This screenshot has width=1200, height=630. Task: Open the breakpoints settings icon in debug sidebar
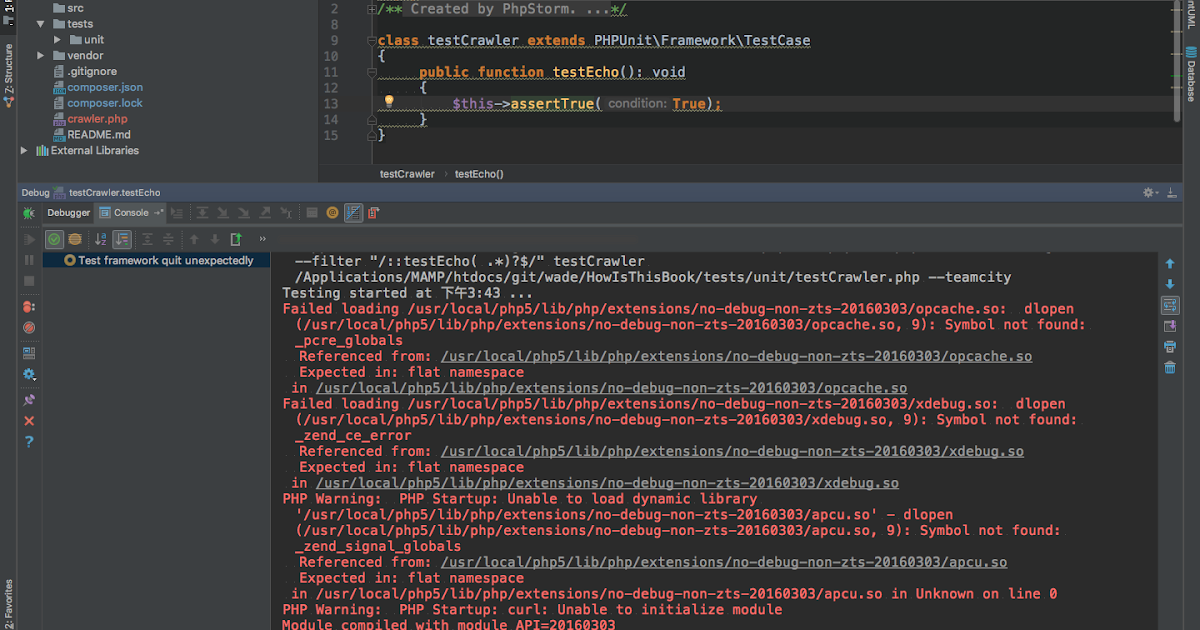coord(29,306)
